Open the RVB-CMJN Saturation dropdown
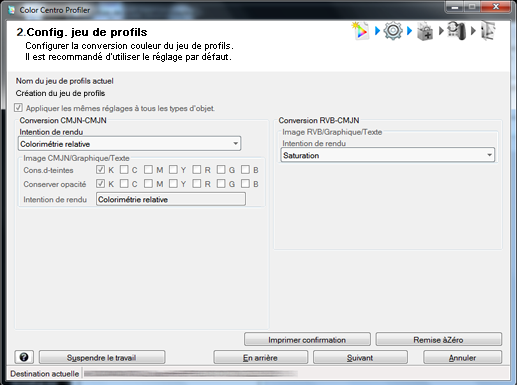Screen dimensions: 517x385 pyautogui.click(x=388, y=155)
